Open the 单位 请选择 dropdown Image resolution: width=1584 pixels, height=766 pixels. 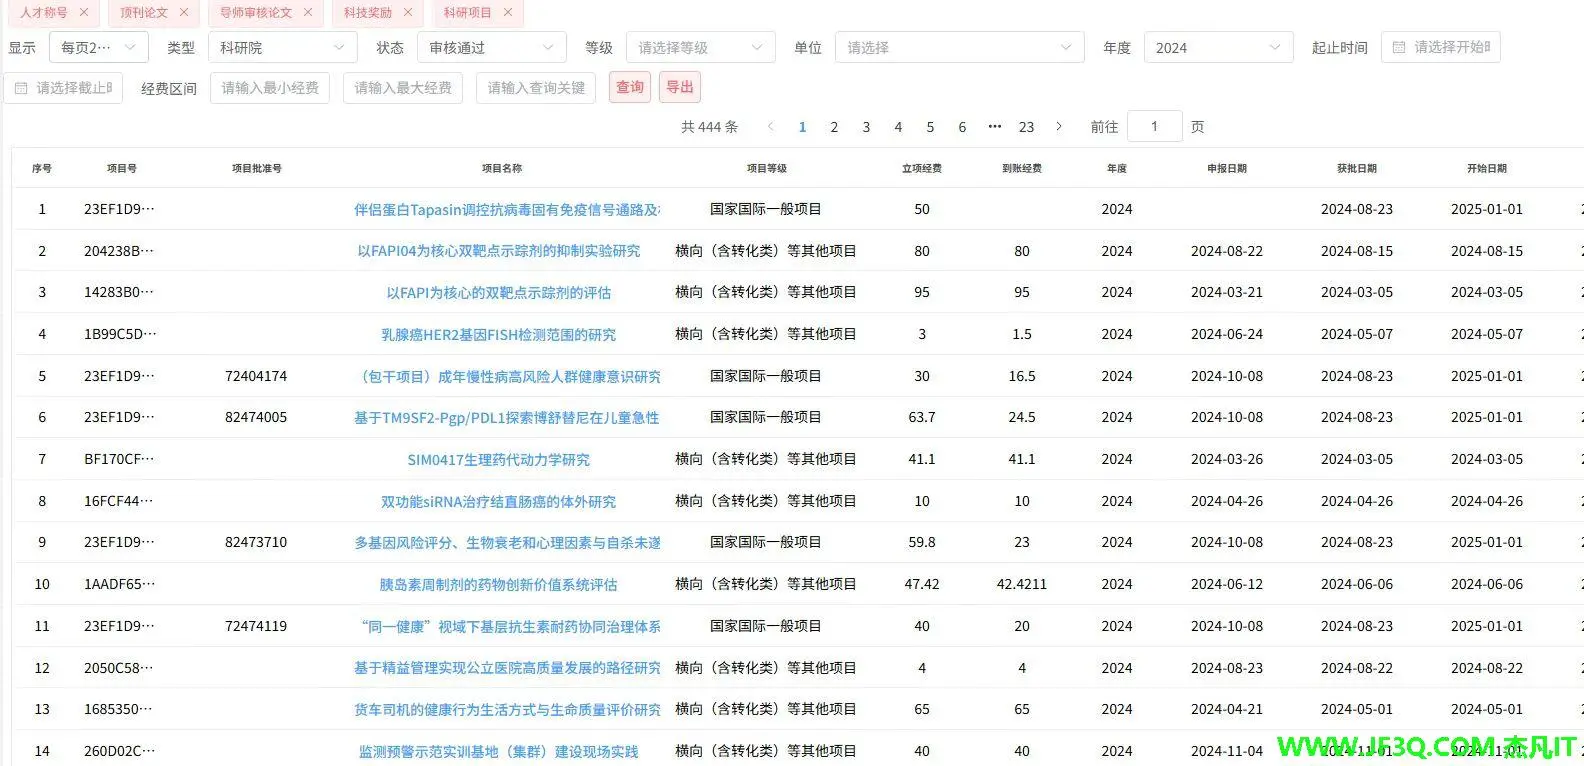(x=959, y=47)
